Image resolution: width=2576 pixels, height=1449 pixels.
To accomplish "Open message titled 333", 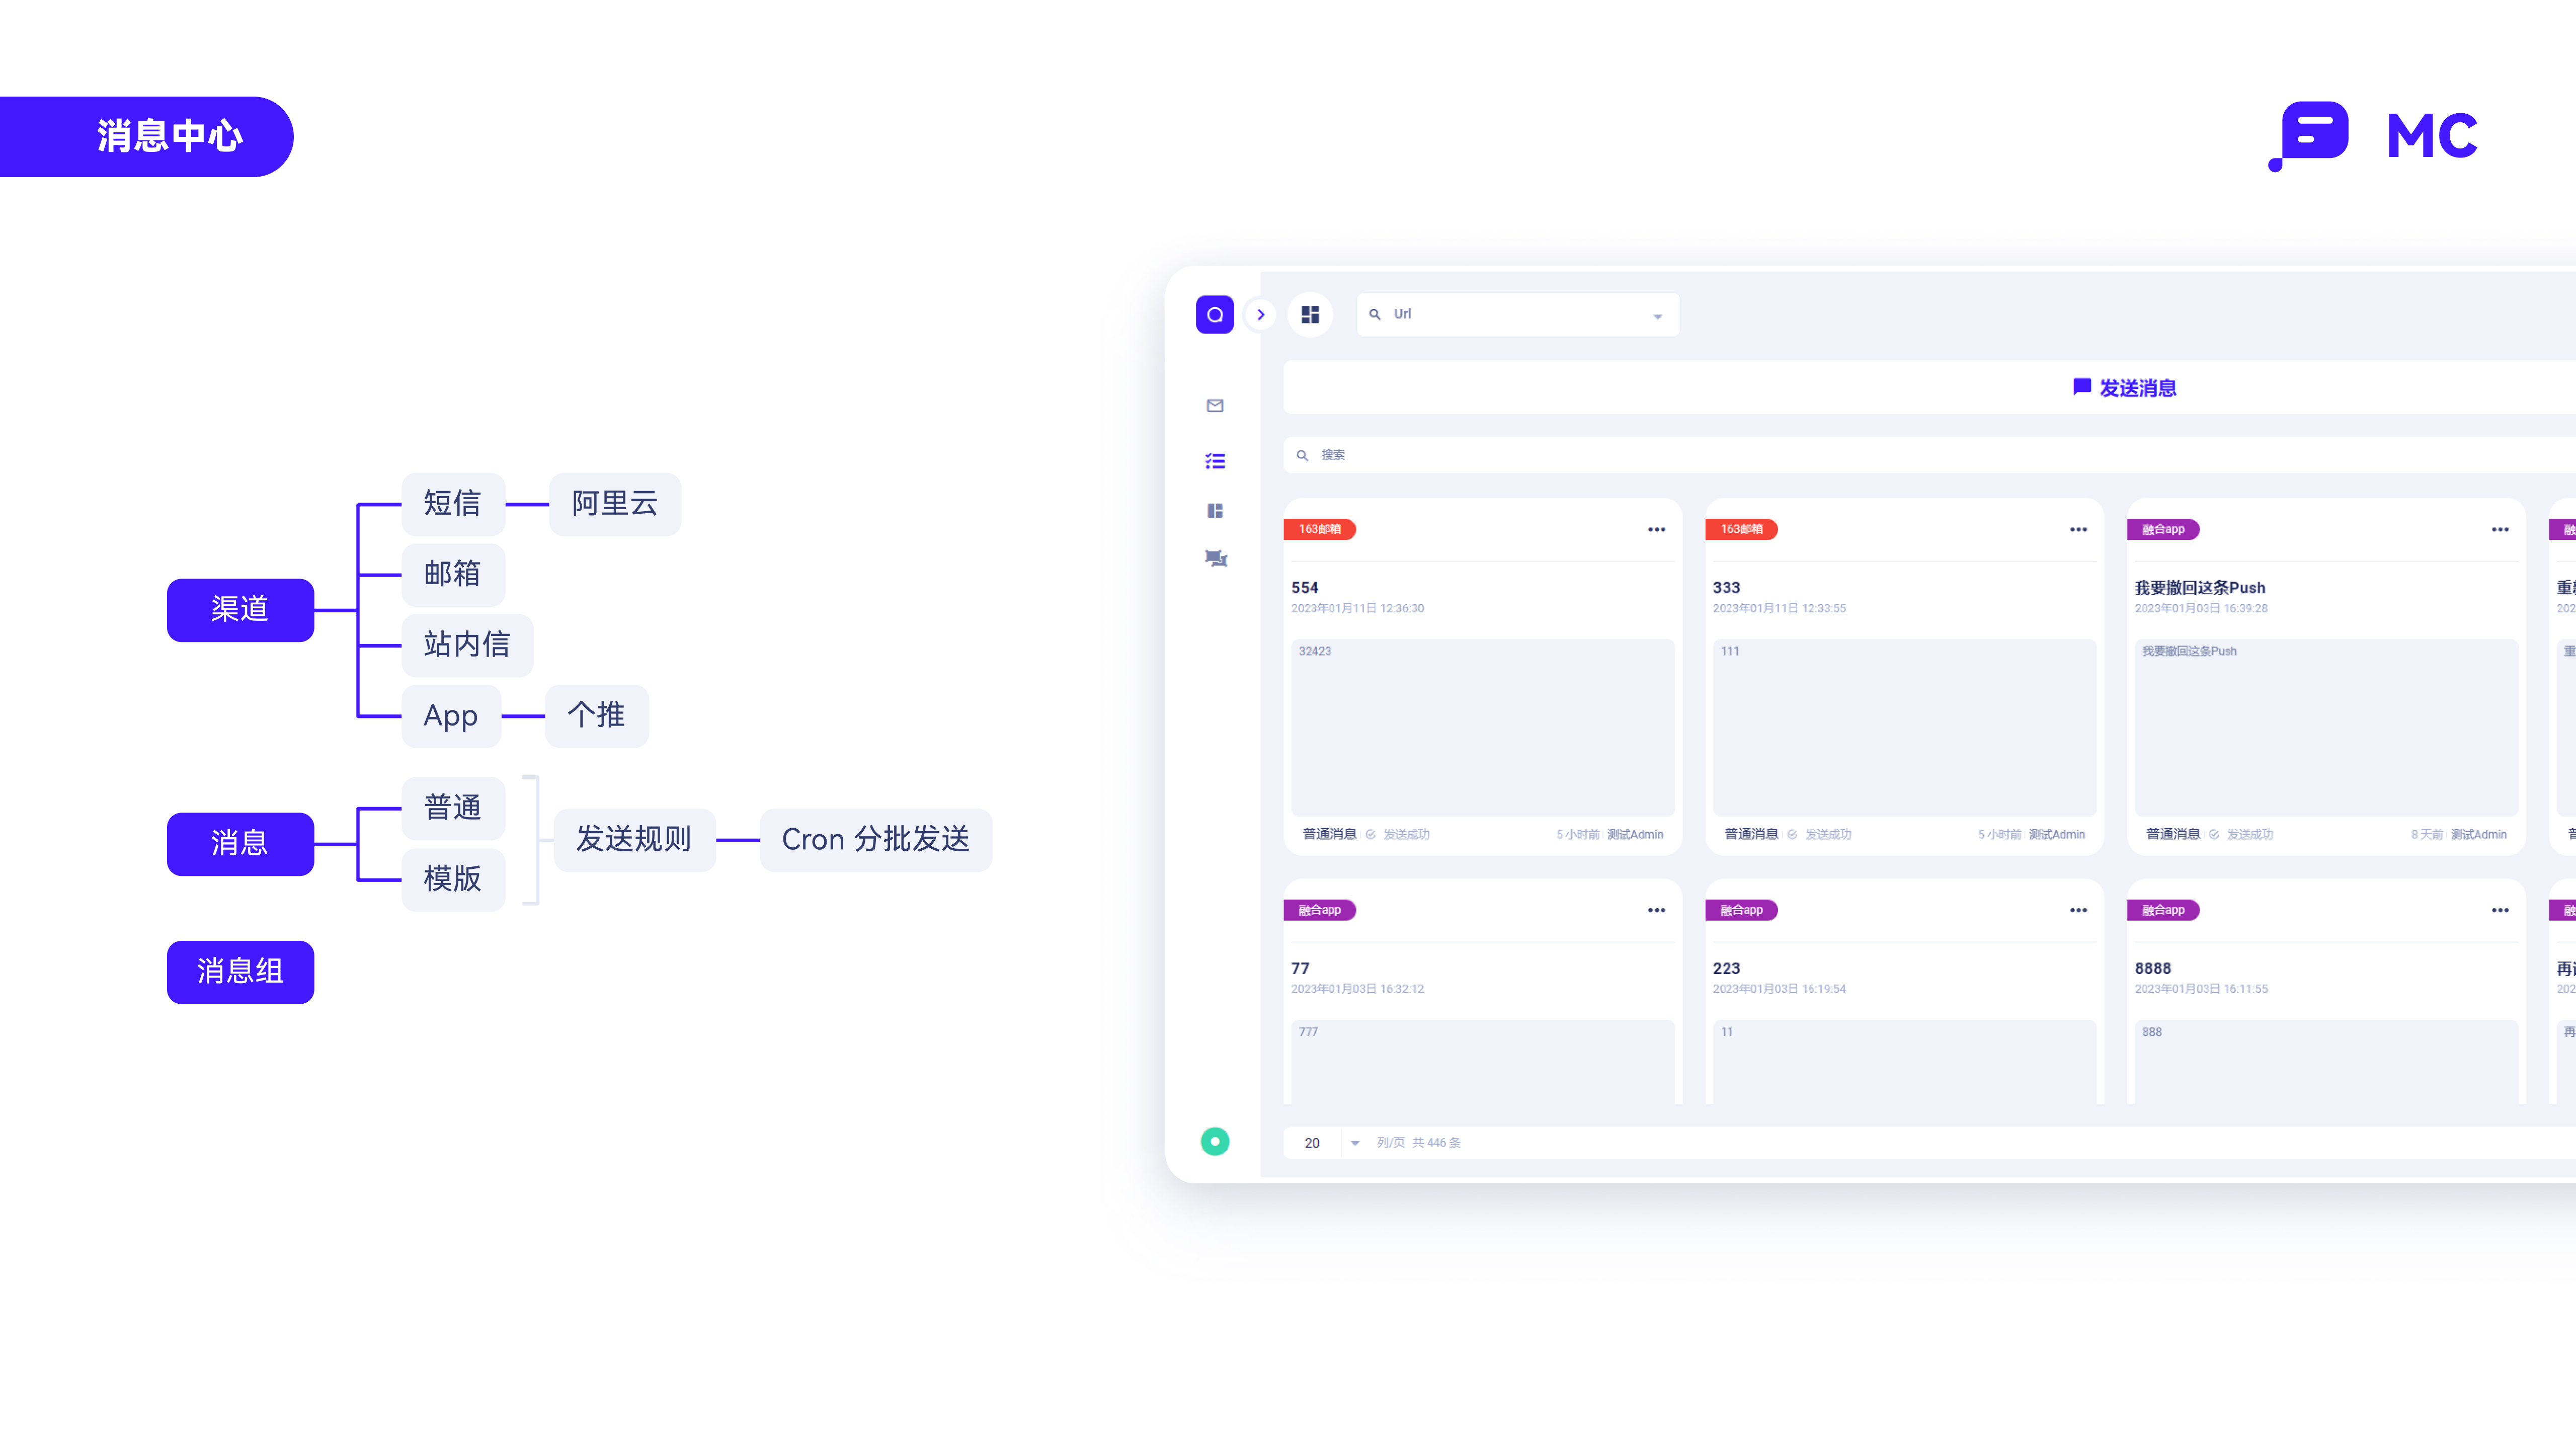I will coord(1726,588).
